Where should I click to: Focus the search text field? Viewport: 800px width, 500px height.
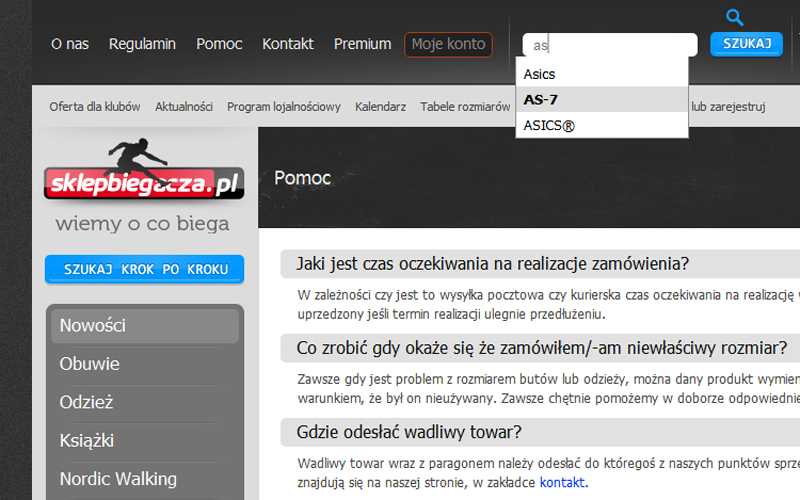(610, 45)
